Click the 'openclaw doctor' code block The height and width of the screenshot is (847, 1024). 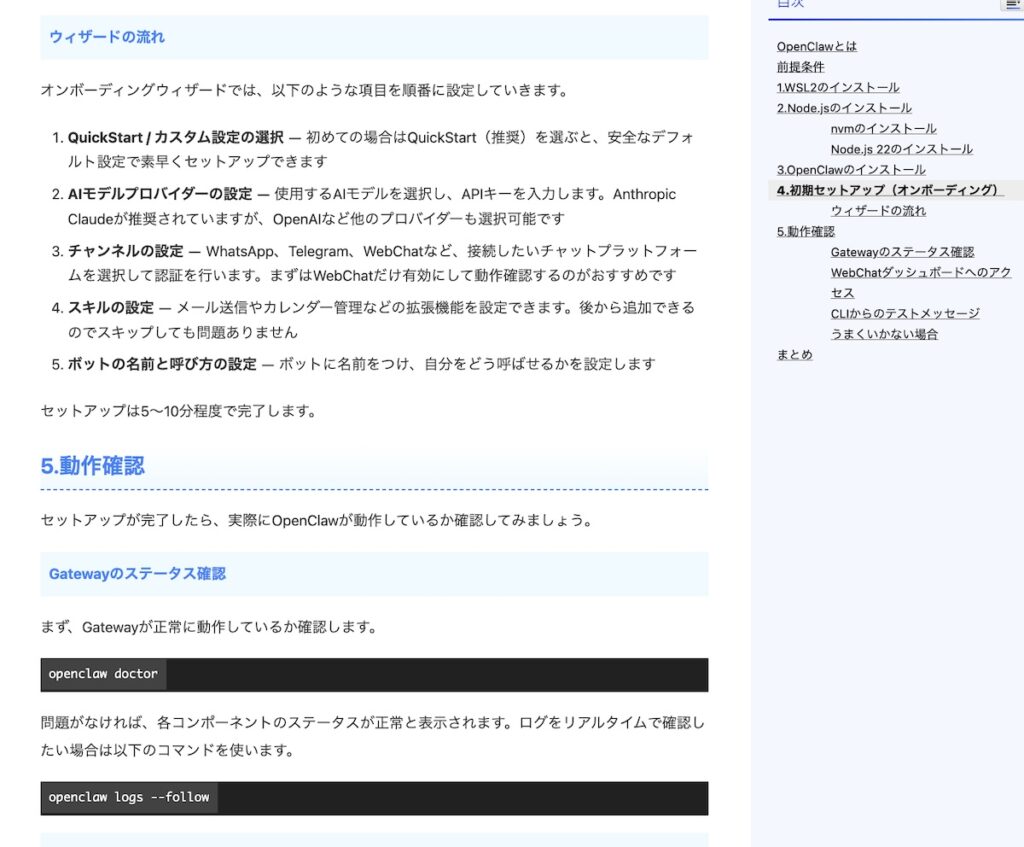tap(103, 674)
